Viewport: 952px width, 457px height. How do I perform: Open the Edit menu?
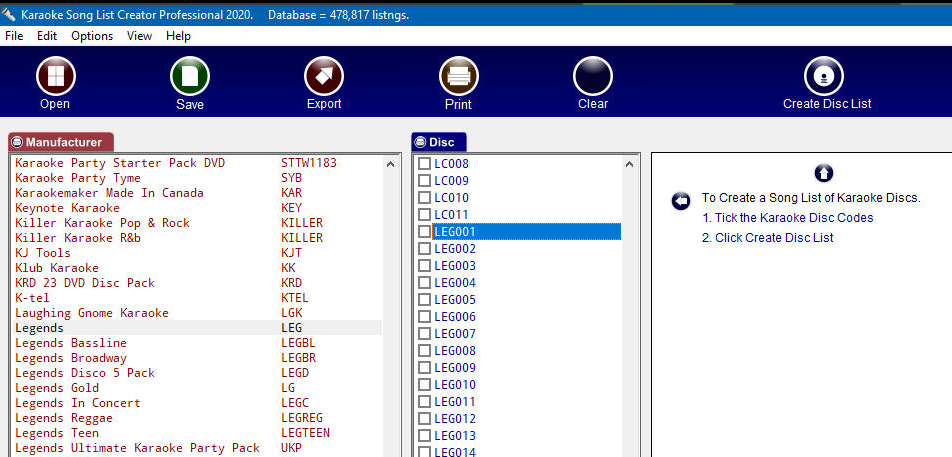click(47, 36)
